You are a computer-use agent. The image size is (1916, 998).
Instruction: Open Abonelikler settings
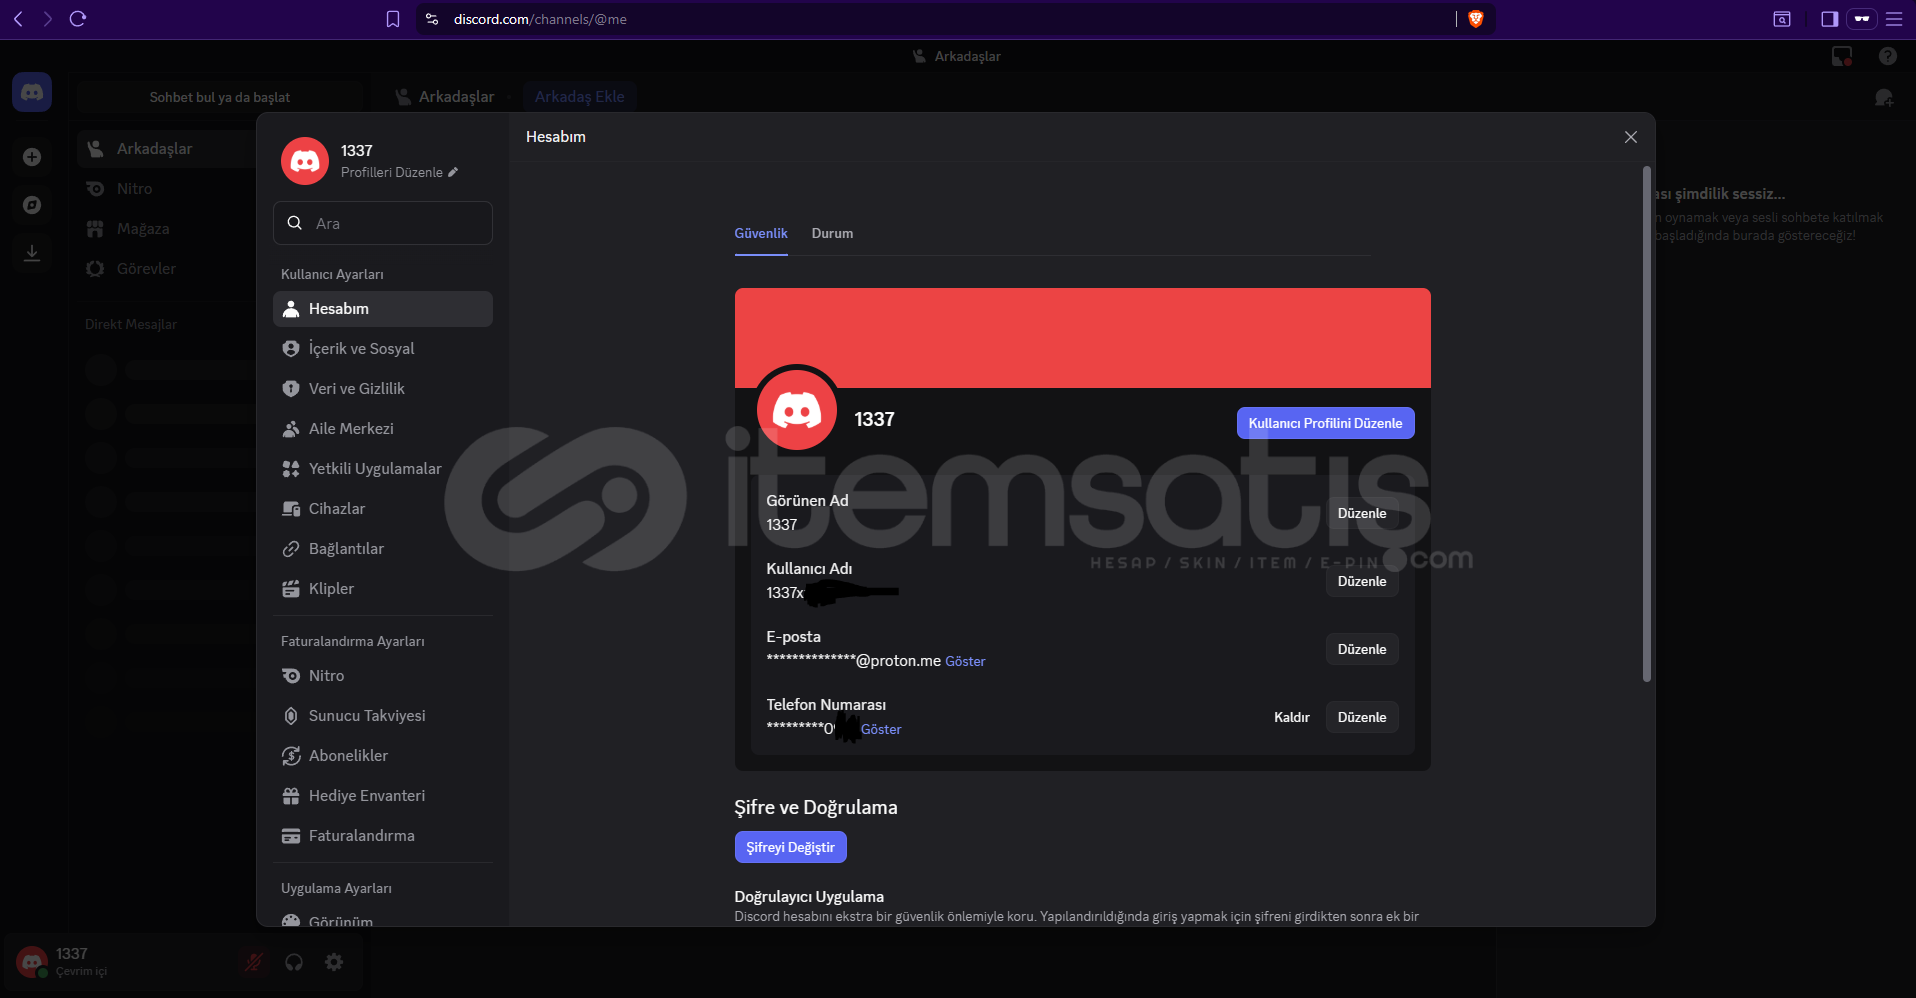(x=383, y=756)
